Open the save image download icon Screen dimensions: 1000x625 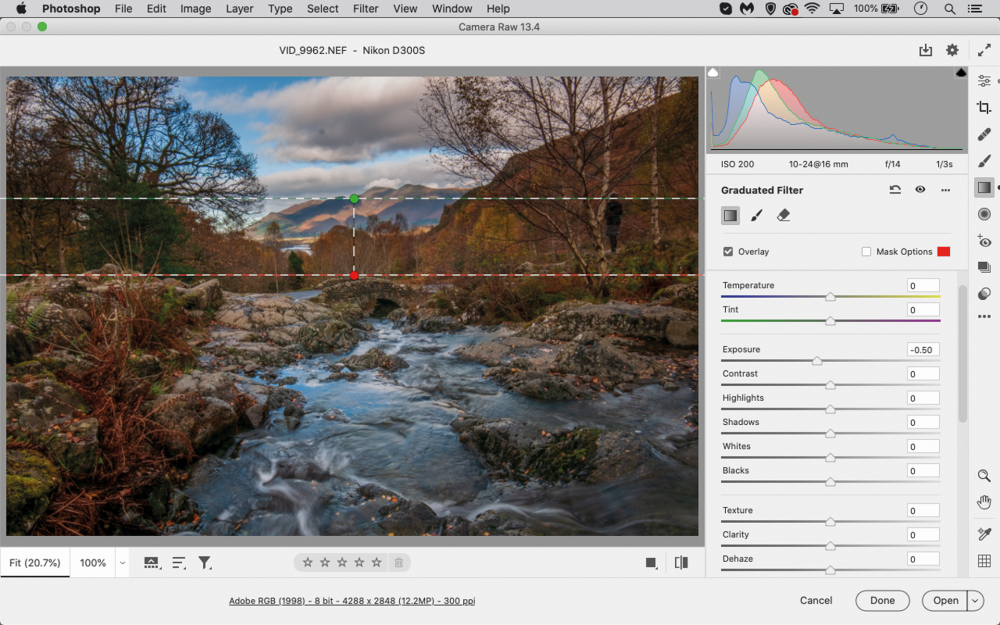point(925,50)
